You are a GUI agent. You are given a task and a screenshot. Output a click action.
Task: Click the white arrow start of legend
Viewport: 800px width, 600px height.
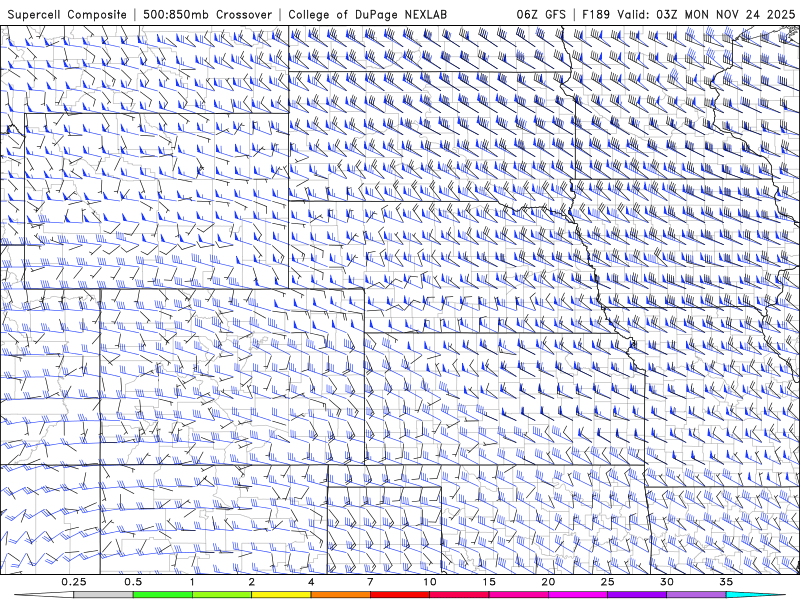pyautogui.click(x=44, y=595)
